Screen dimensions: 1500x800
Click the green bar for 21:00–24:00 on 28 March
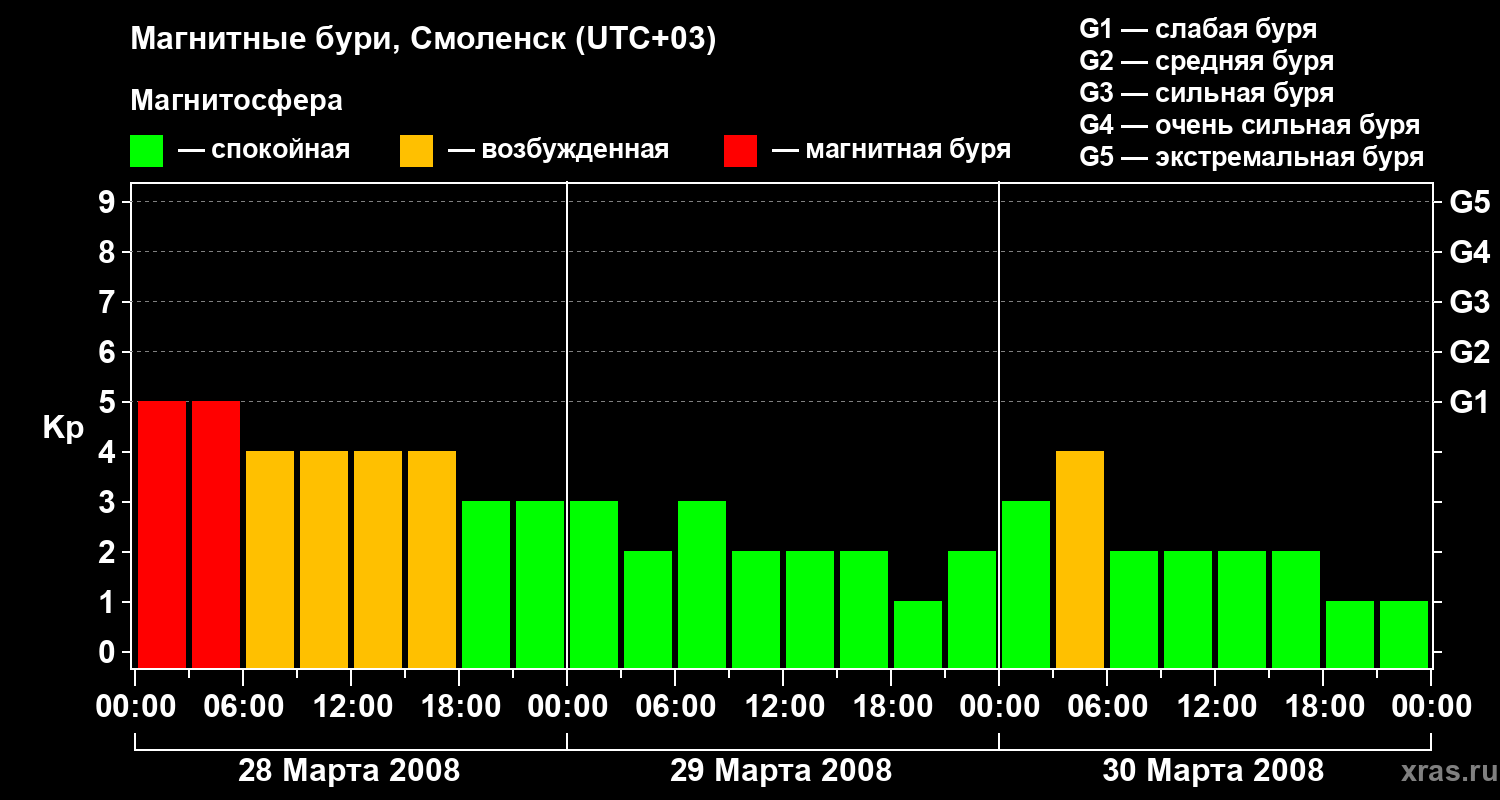coord(540,584)
